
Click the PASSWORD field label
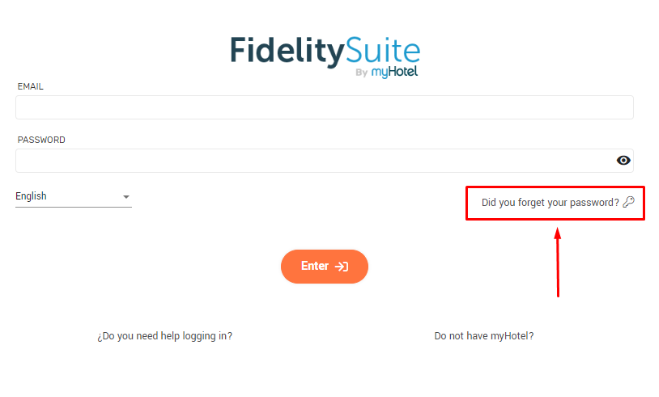click(41, 140)
